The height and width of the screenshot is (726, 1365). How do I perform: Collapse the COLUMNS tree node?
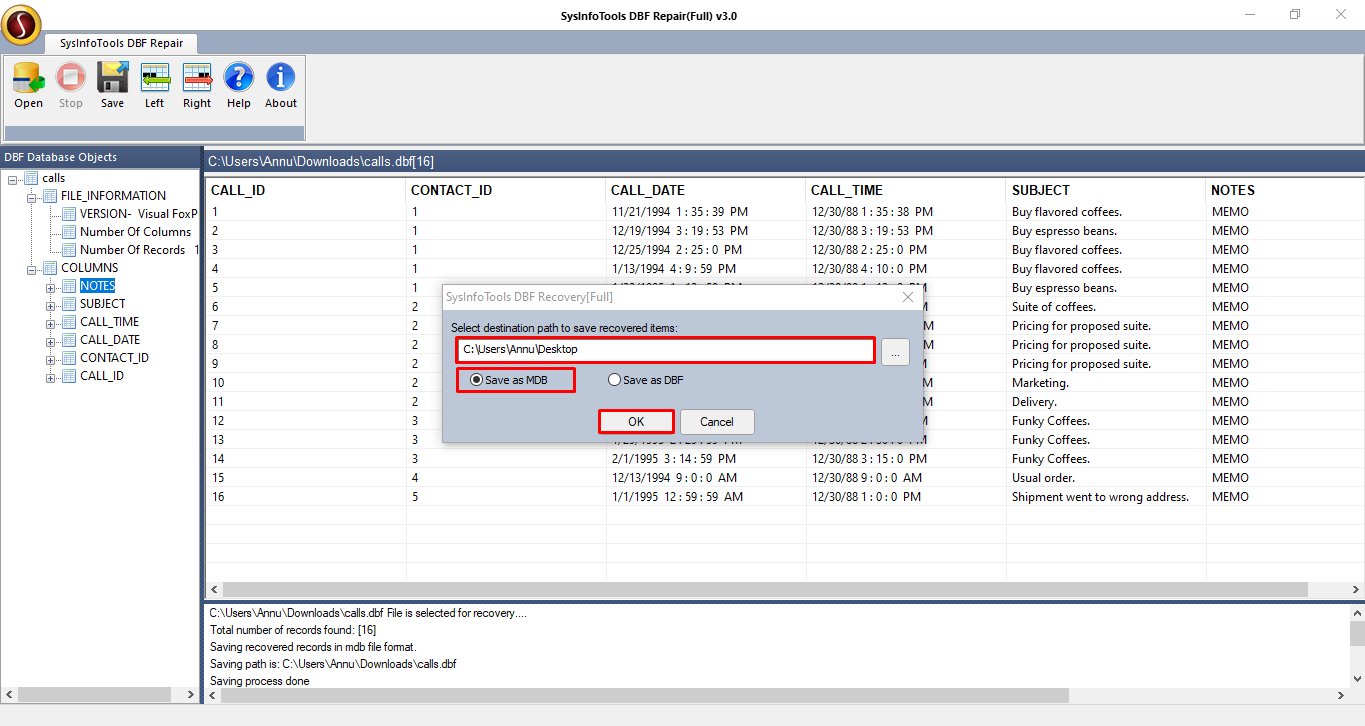(32, 268)
